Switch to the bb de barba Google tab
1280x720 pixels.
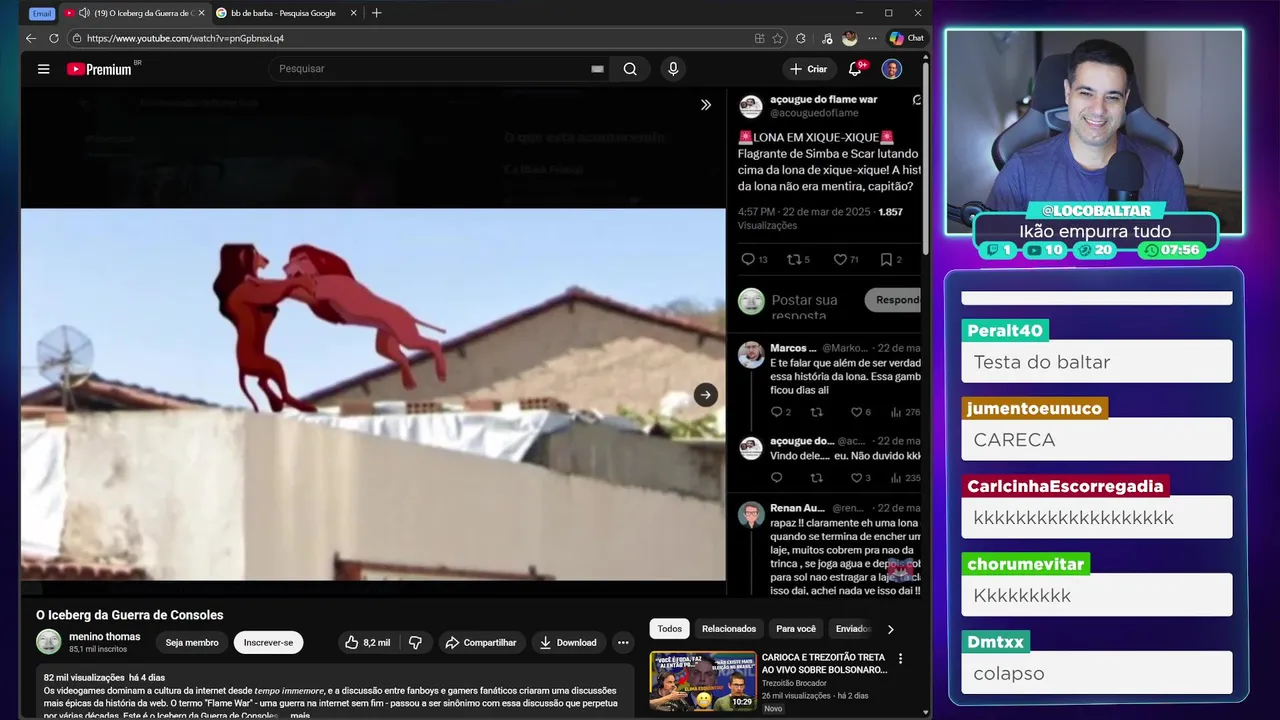tap(283, 13)
